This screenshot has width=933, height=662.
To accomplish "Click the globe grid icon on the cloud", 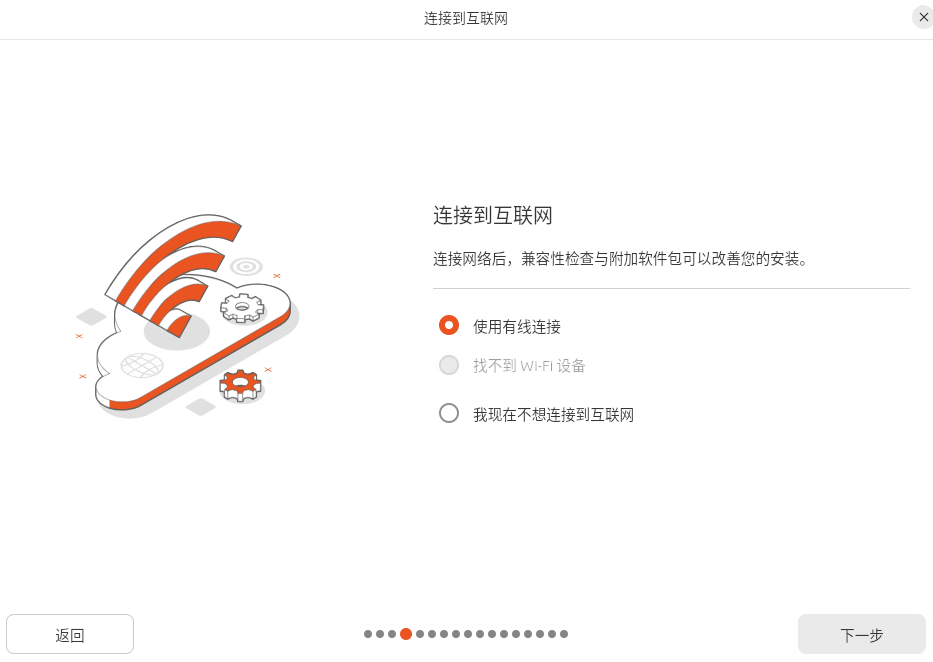I will pyautogui.click(x=142, y=365).
